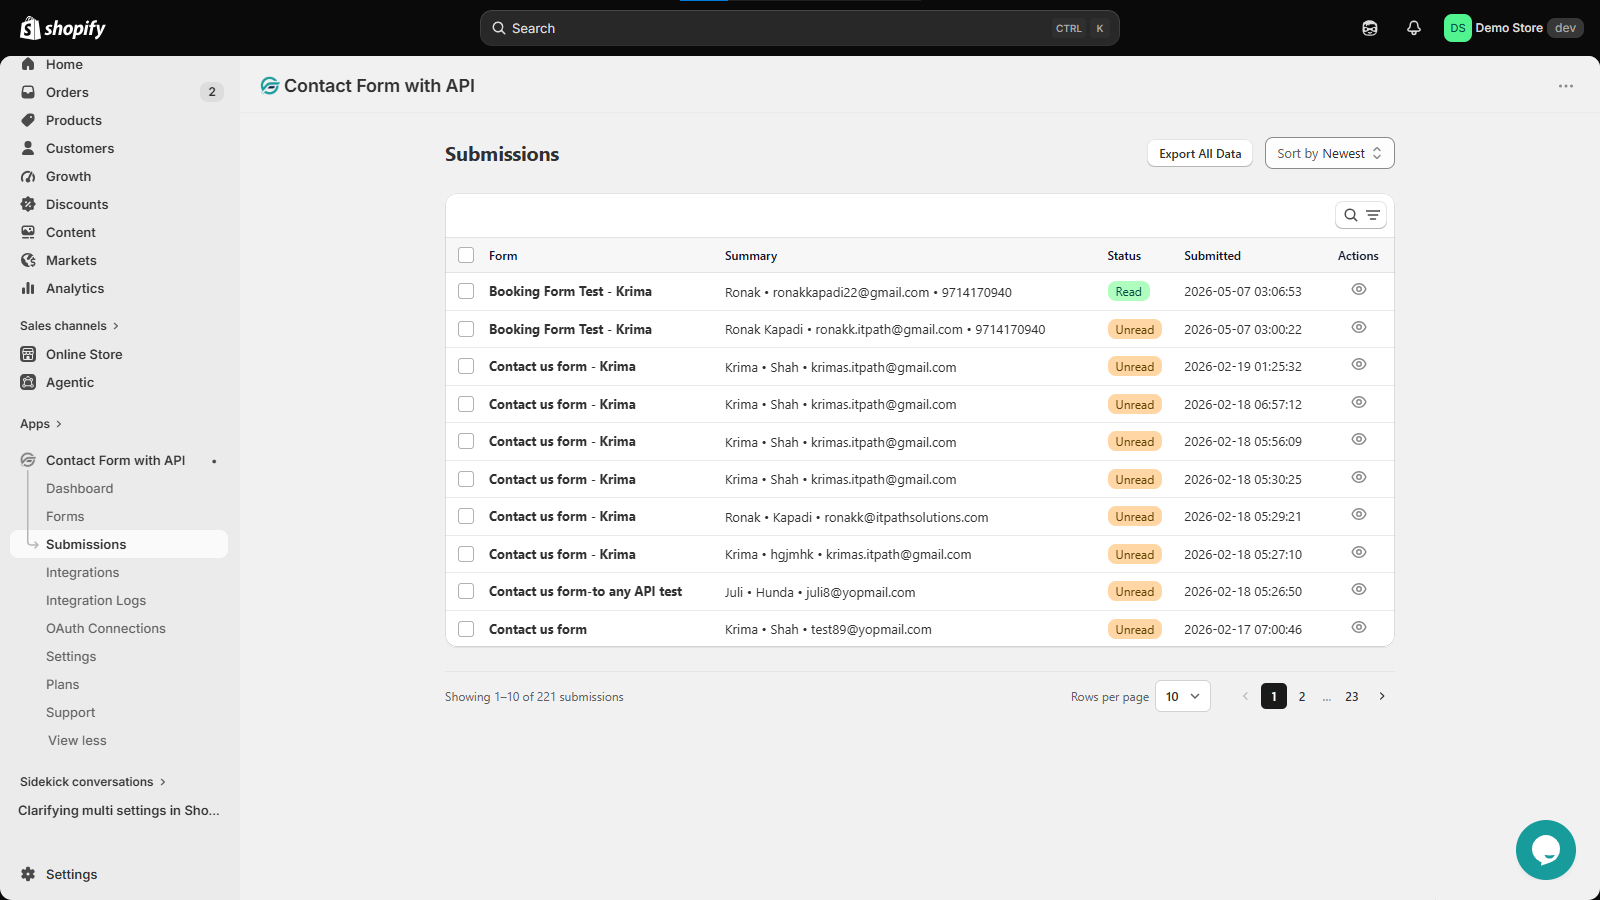Click the Customers person icon
The image size is (1600, 900).
(28, 148)
